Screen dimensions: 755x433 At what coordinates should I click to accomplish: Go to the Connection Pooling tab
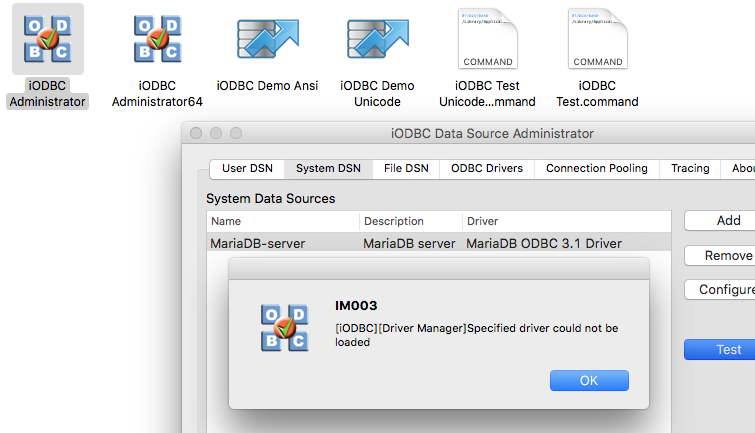597,169
